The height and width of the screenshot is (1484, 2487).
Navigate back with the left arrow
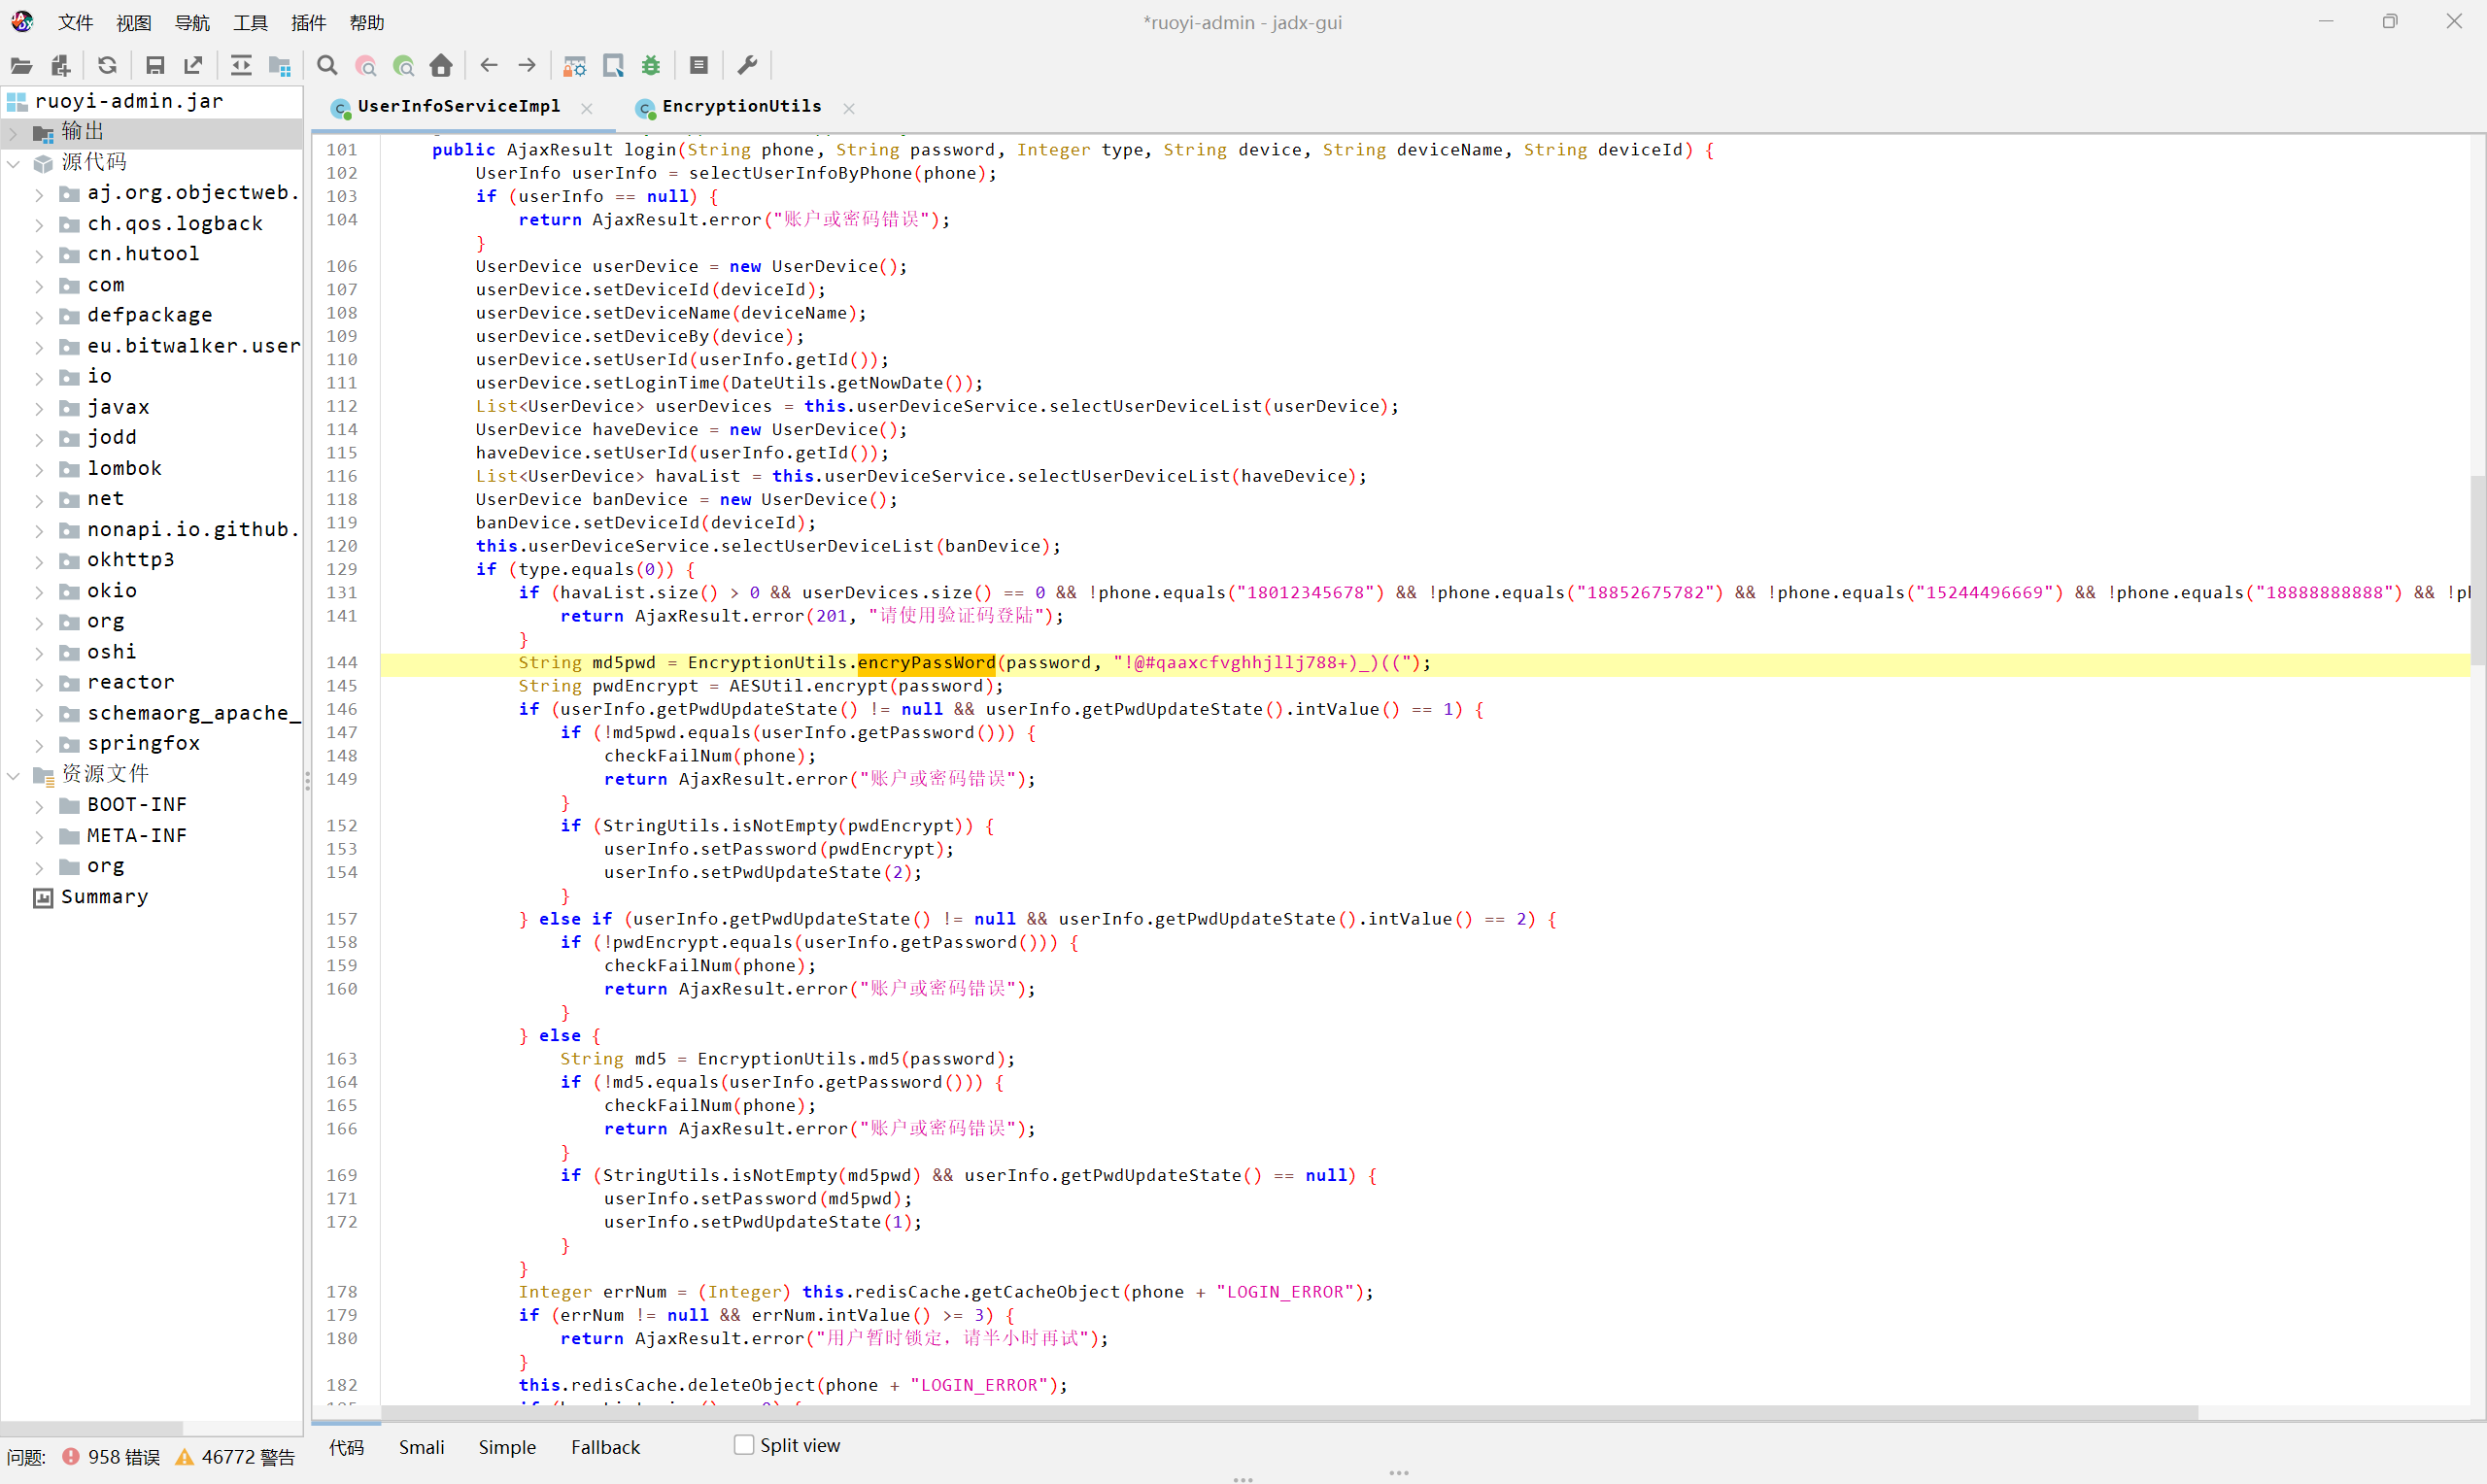tap(489, 66)
